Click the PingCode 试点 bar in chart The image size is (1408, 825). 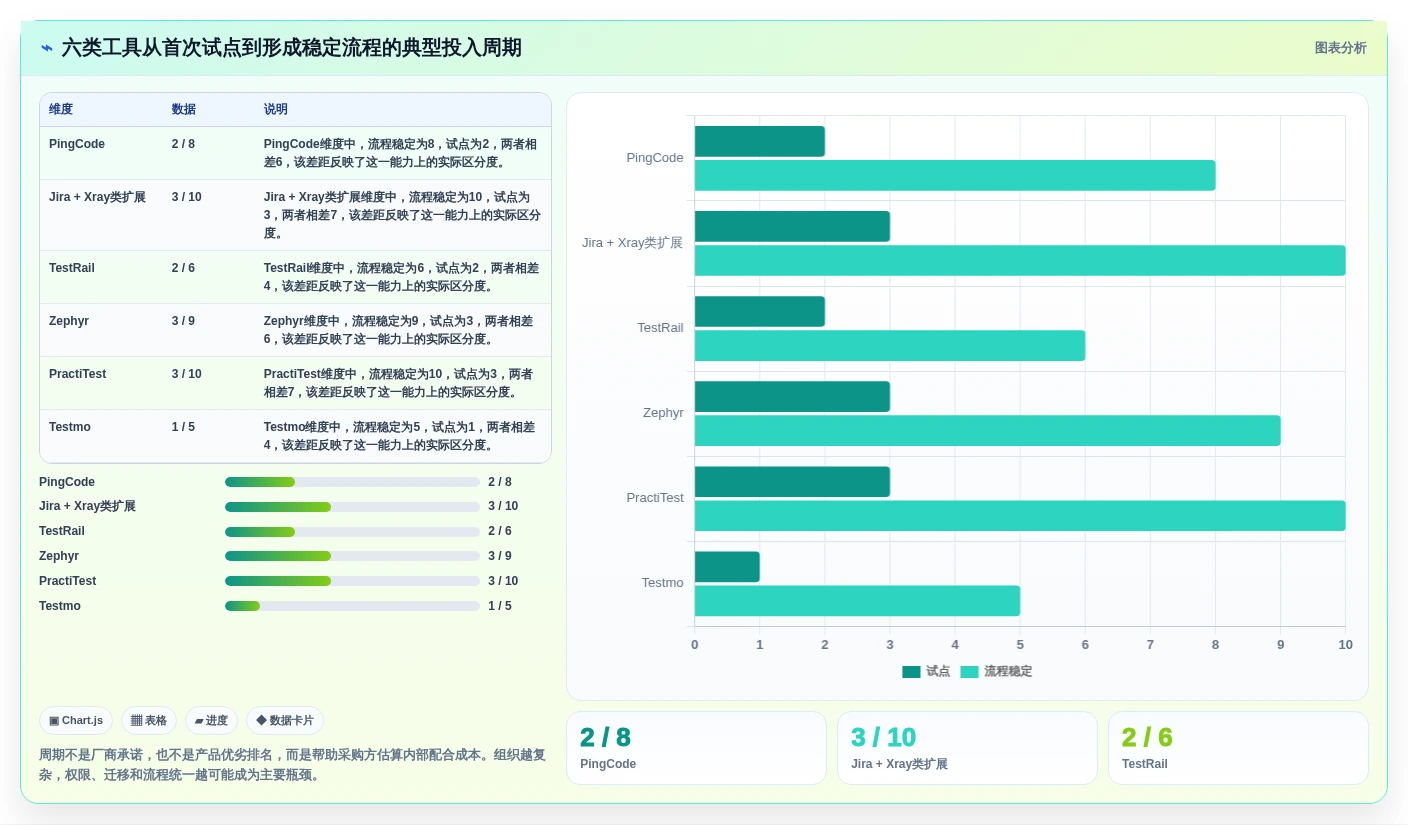pyautogui.click(x=760, y=141)
